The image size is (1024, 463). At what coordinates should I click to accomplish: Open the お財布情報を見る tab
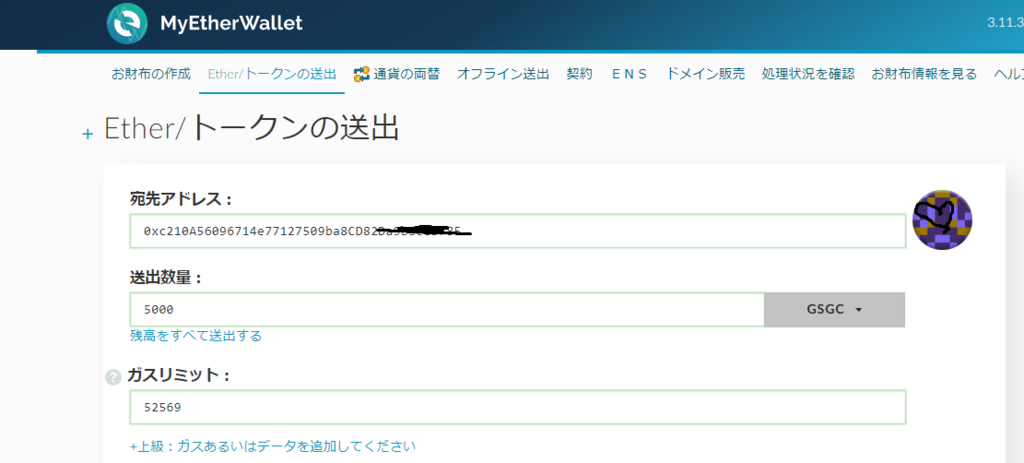[924, 74]
